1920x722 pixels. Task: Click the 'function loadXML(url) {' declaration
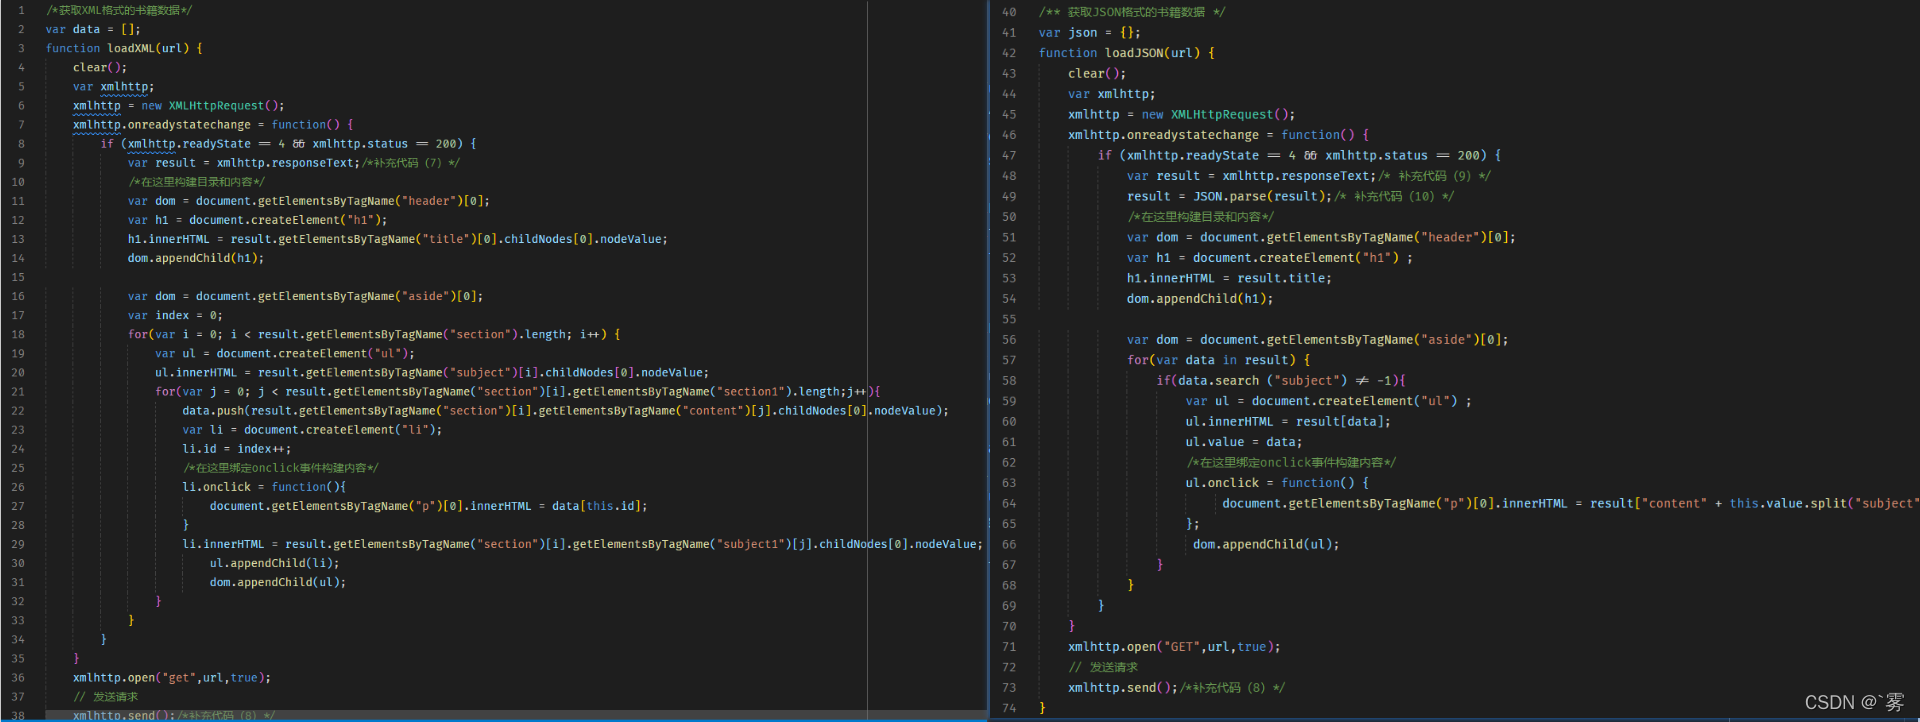pos(124,48)
